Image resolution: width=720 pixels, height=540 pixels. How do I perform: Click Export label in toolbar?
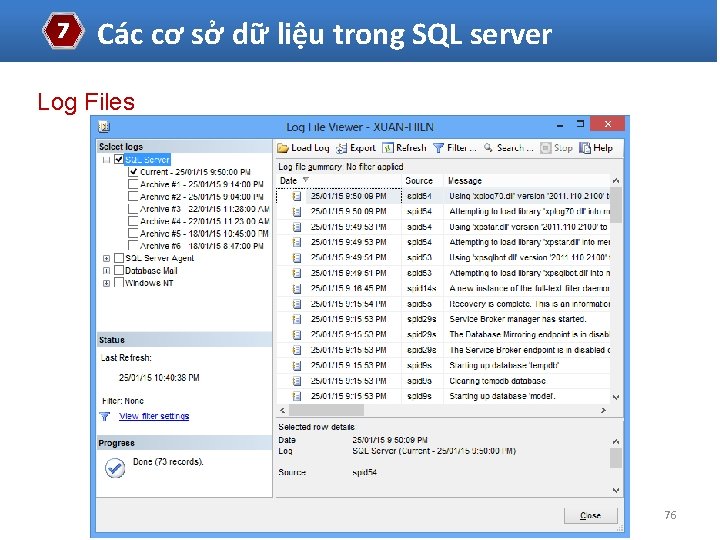coord(363,148)
